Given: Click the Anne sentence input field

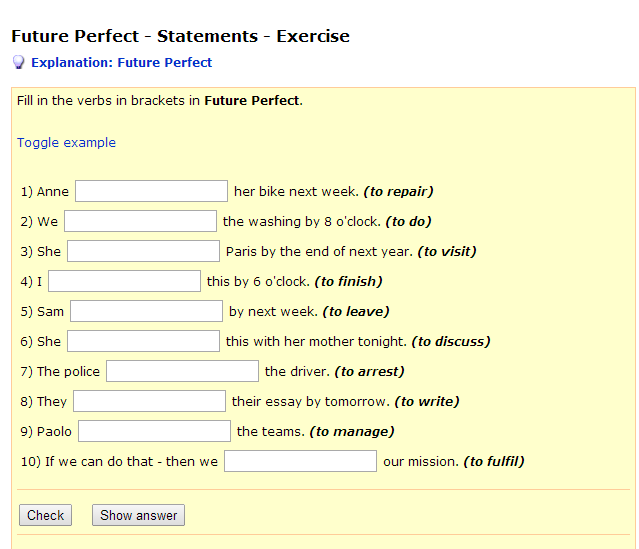Looking at the screenshot, I should tap(151, 191).
